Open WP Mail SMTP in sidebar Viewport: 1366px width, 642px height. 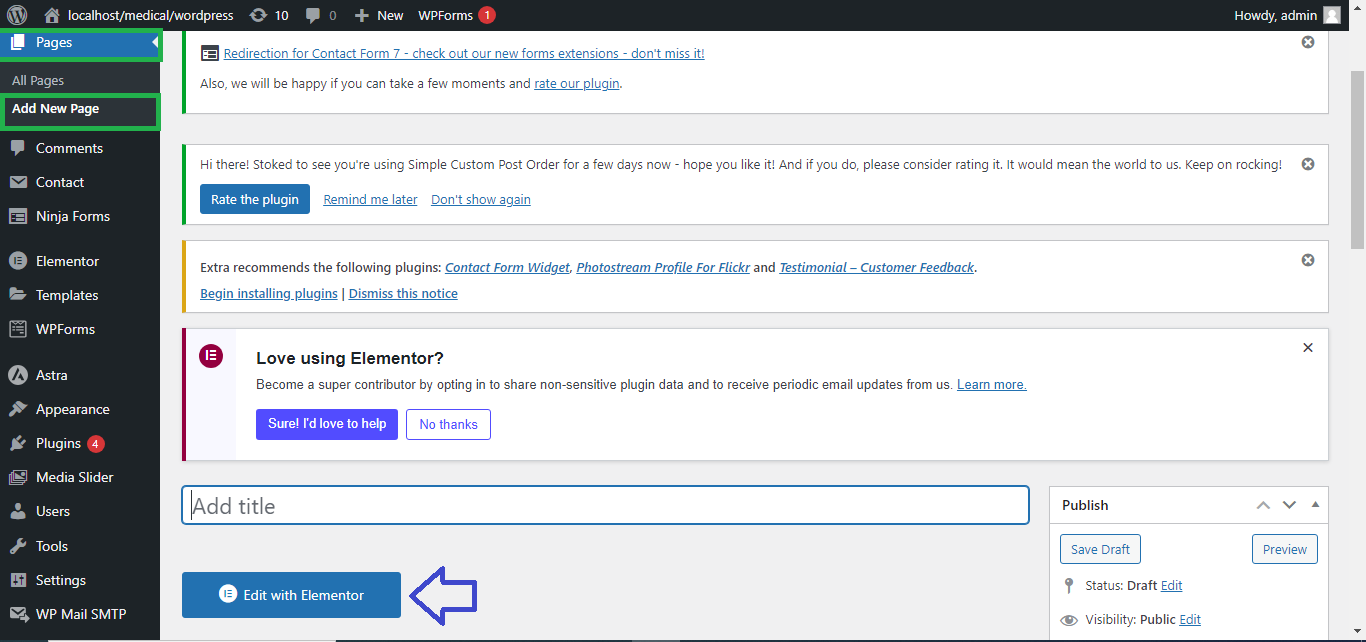point(80,614)
